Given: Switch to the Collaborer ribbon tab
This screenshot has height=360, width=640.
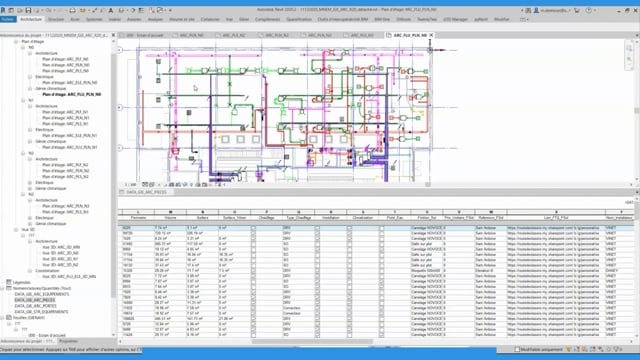Looking at the screenshot, I should [x=210, y=19].
